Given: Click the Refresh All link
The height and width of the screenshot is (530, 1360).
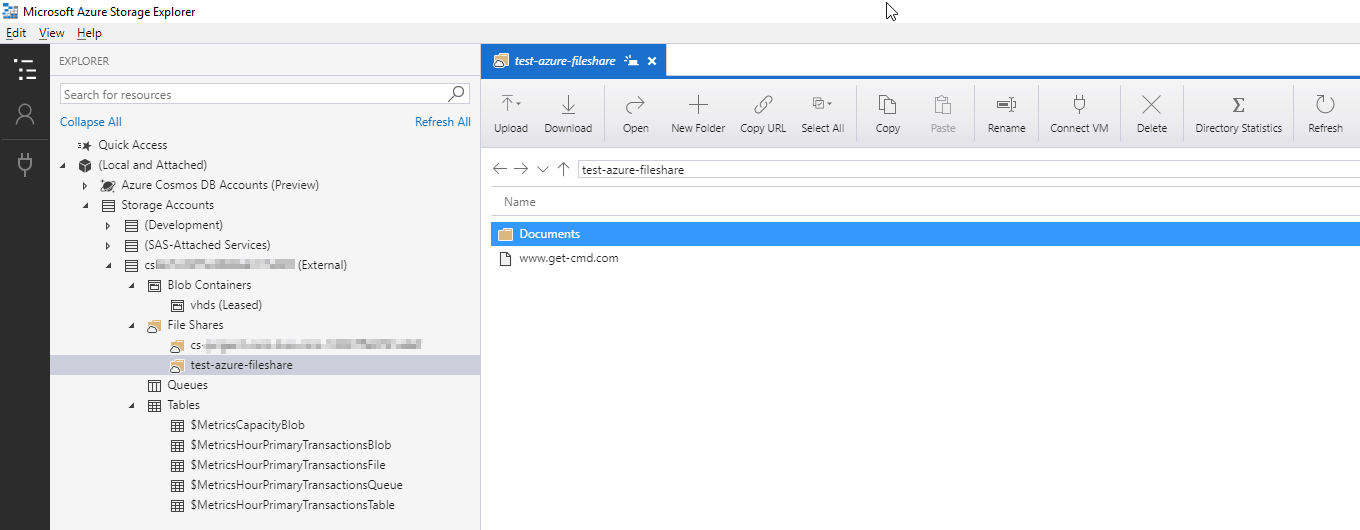Looking at the screenshot, I should pos(443,122).
